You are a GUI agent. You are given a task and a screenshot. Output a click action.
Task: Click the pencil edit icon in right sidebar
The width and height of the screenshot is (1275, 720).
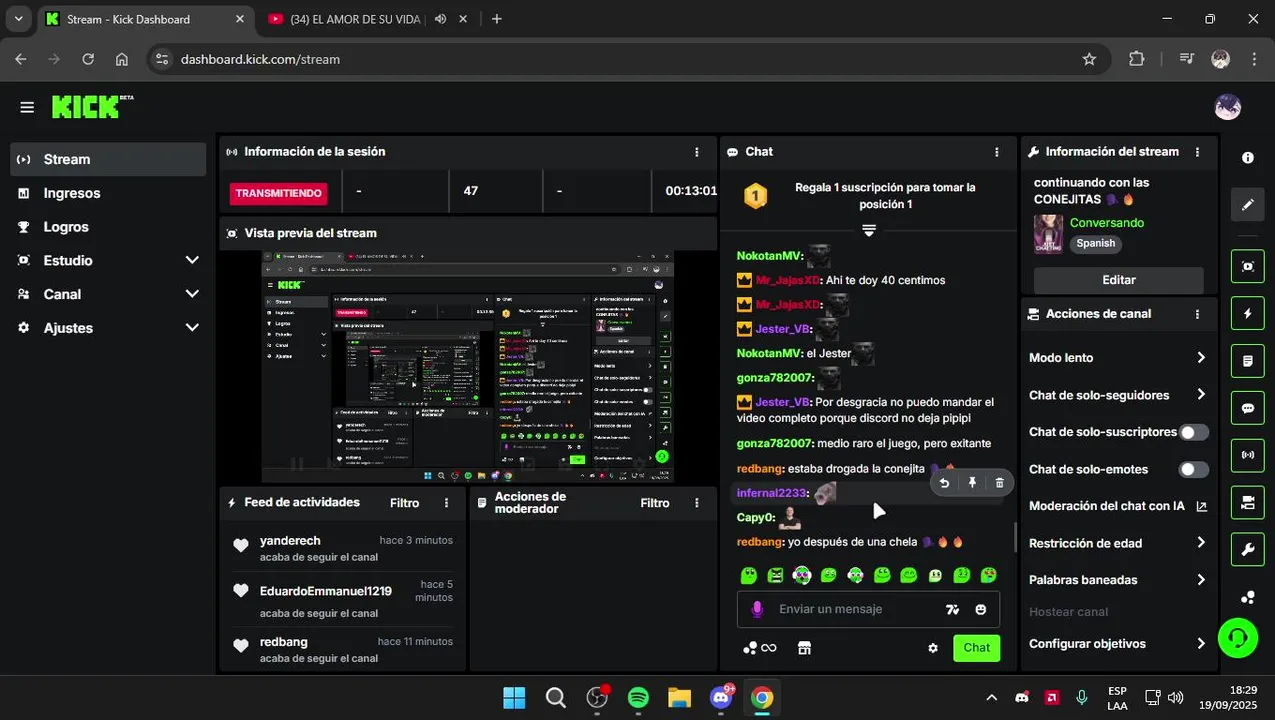click(x=1248, y=205)
